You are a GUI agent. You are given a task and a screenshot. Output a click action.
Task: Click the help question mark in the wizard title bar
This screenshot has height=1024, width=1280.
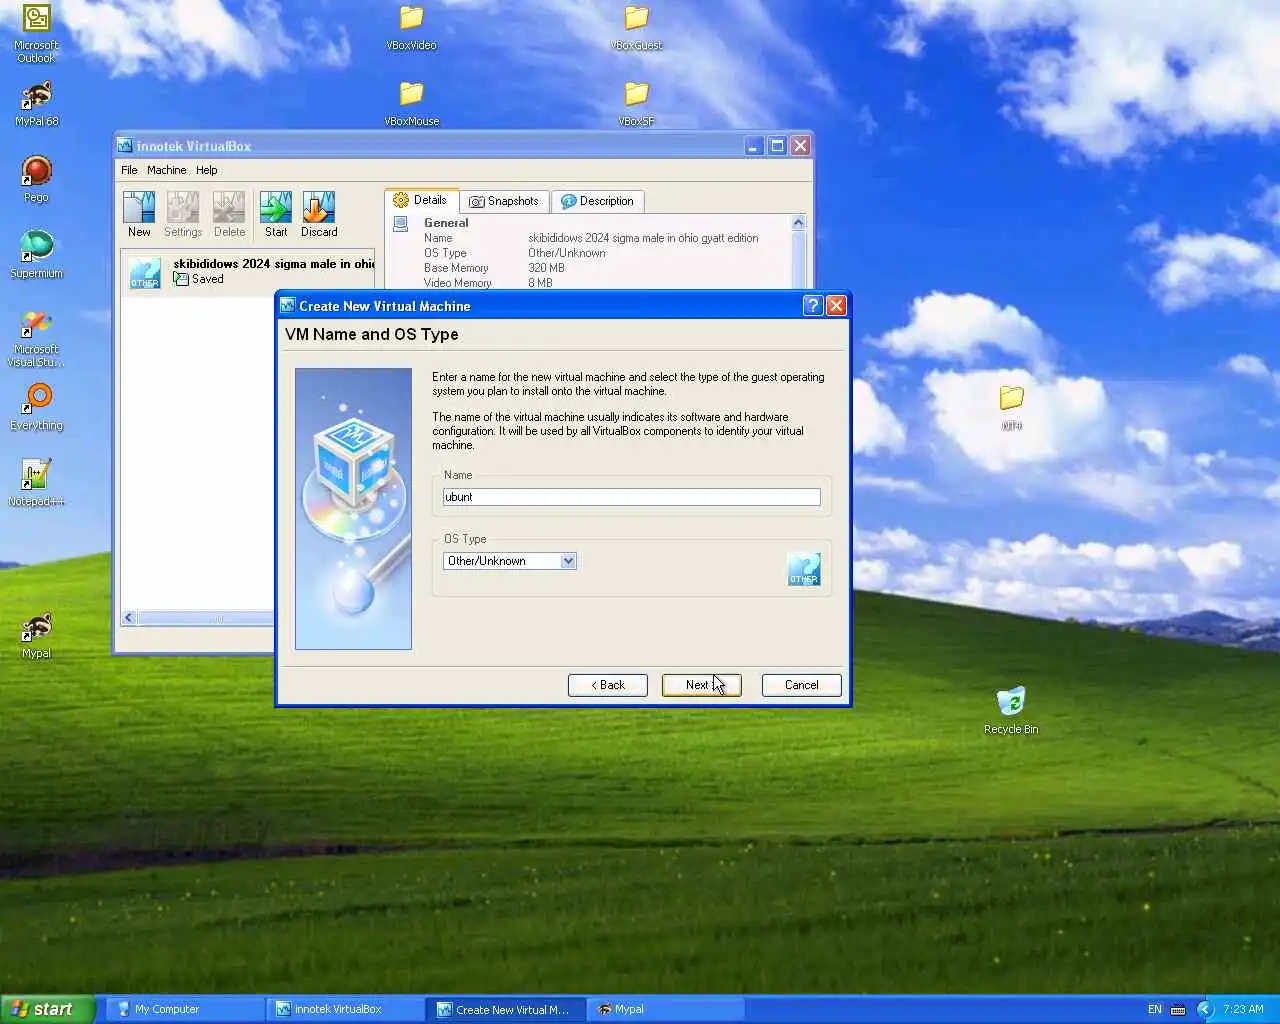813,306
